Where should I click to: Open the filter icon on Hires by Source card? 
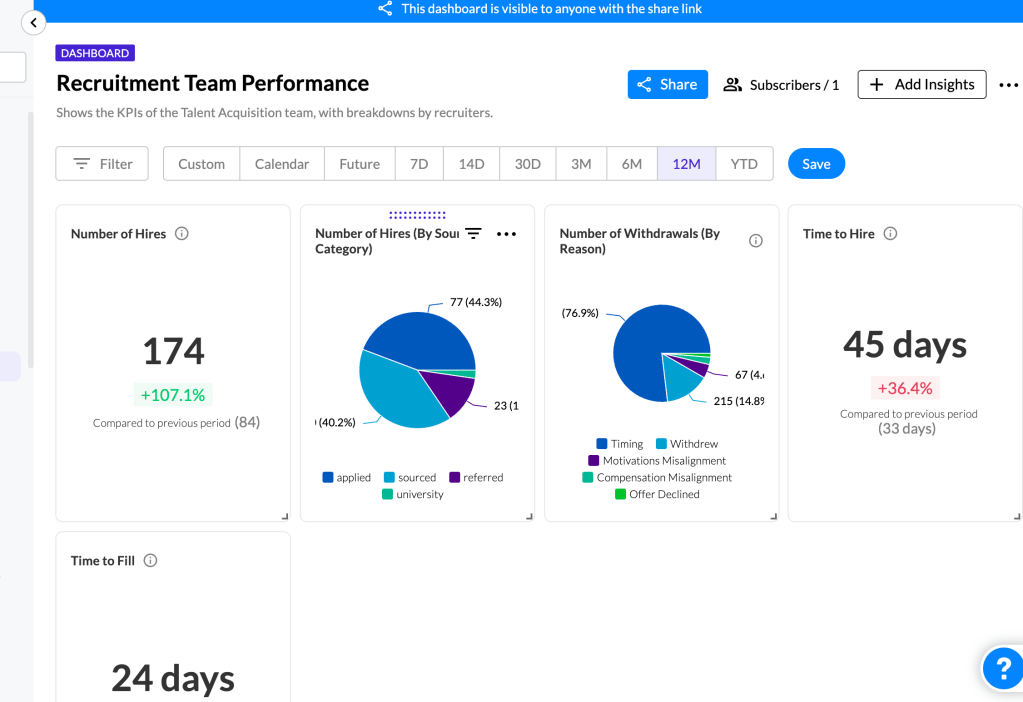click(474, 234)
